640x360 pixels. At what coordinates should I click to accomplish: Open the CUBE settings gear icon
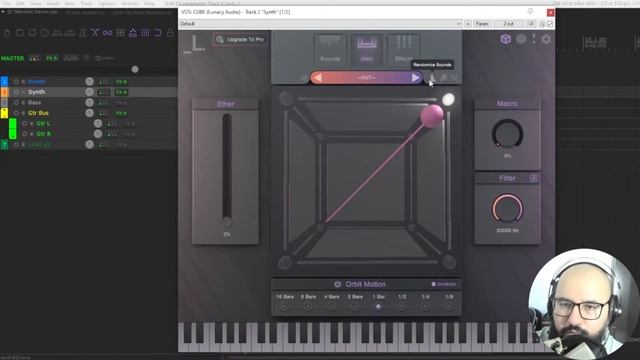(x=546, y=39)
